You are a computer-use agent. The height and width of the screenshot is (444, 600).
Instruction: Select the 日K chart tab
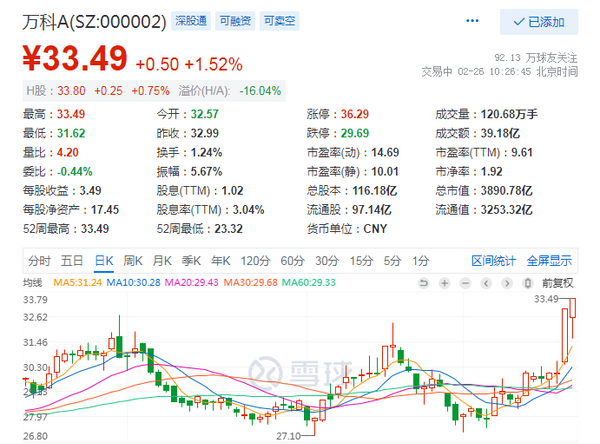tap(104, 261)
